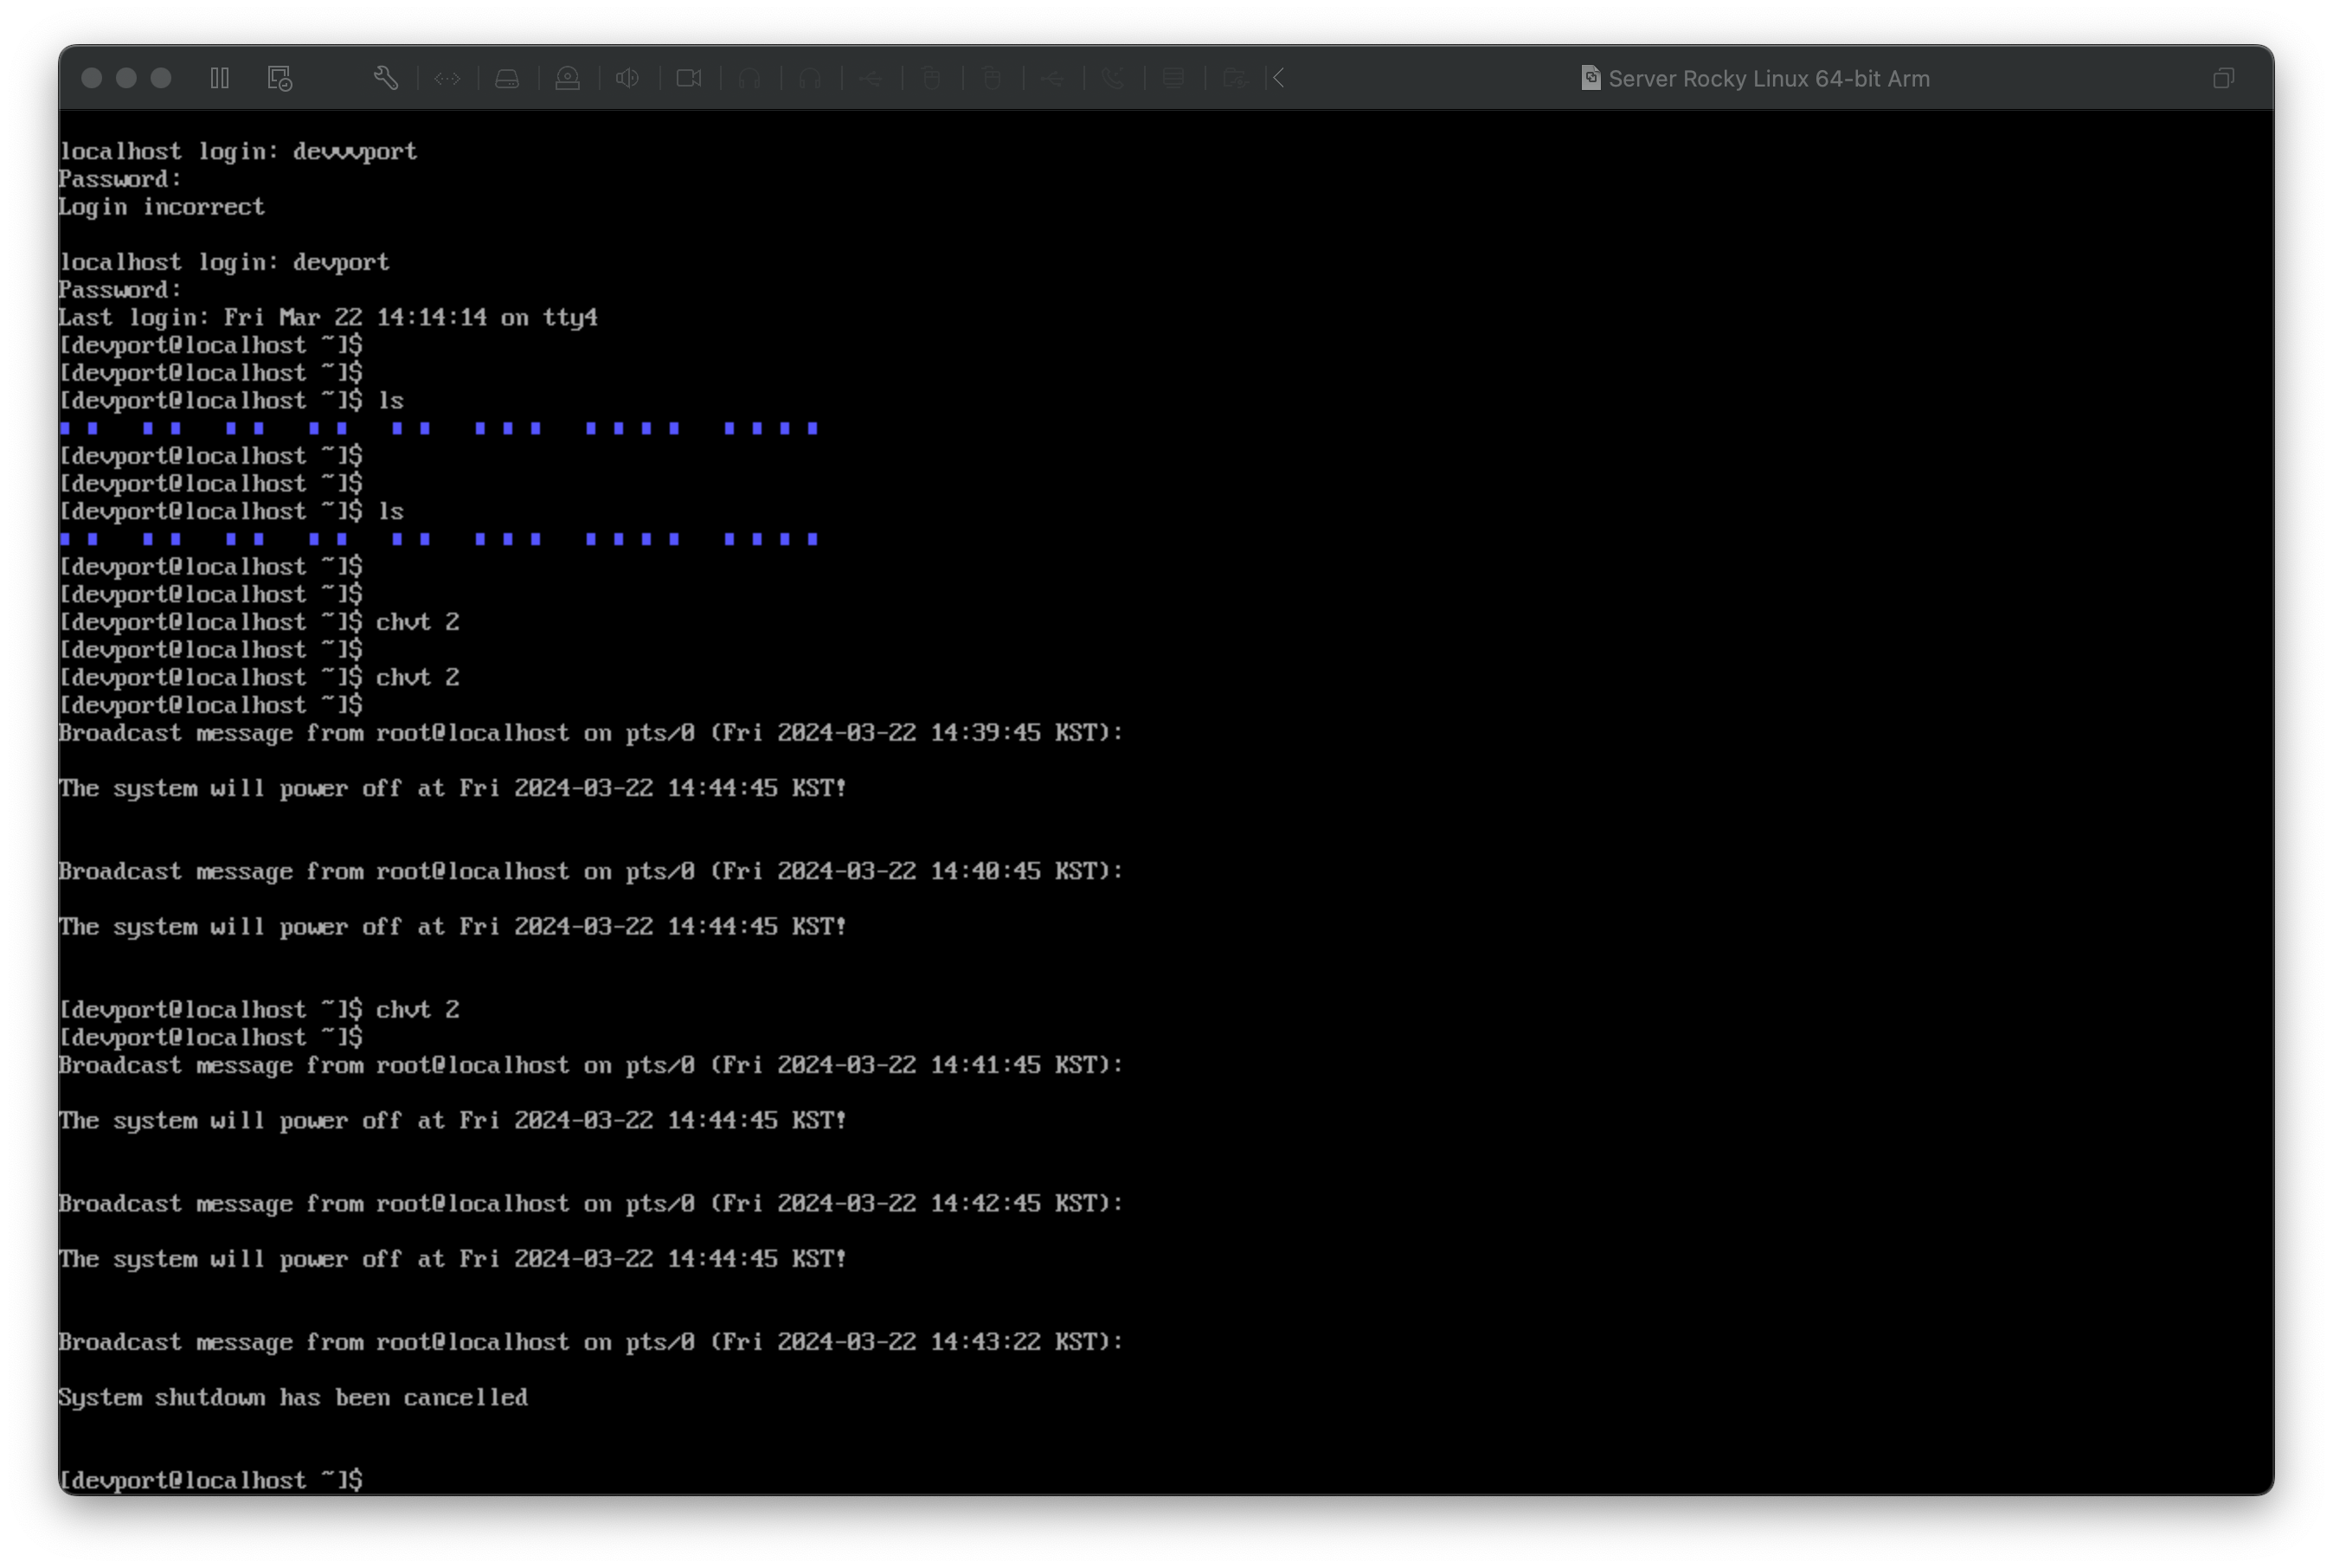Pause the virtual machine

(220, 78)
